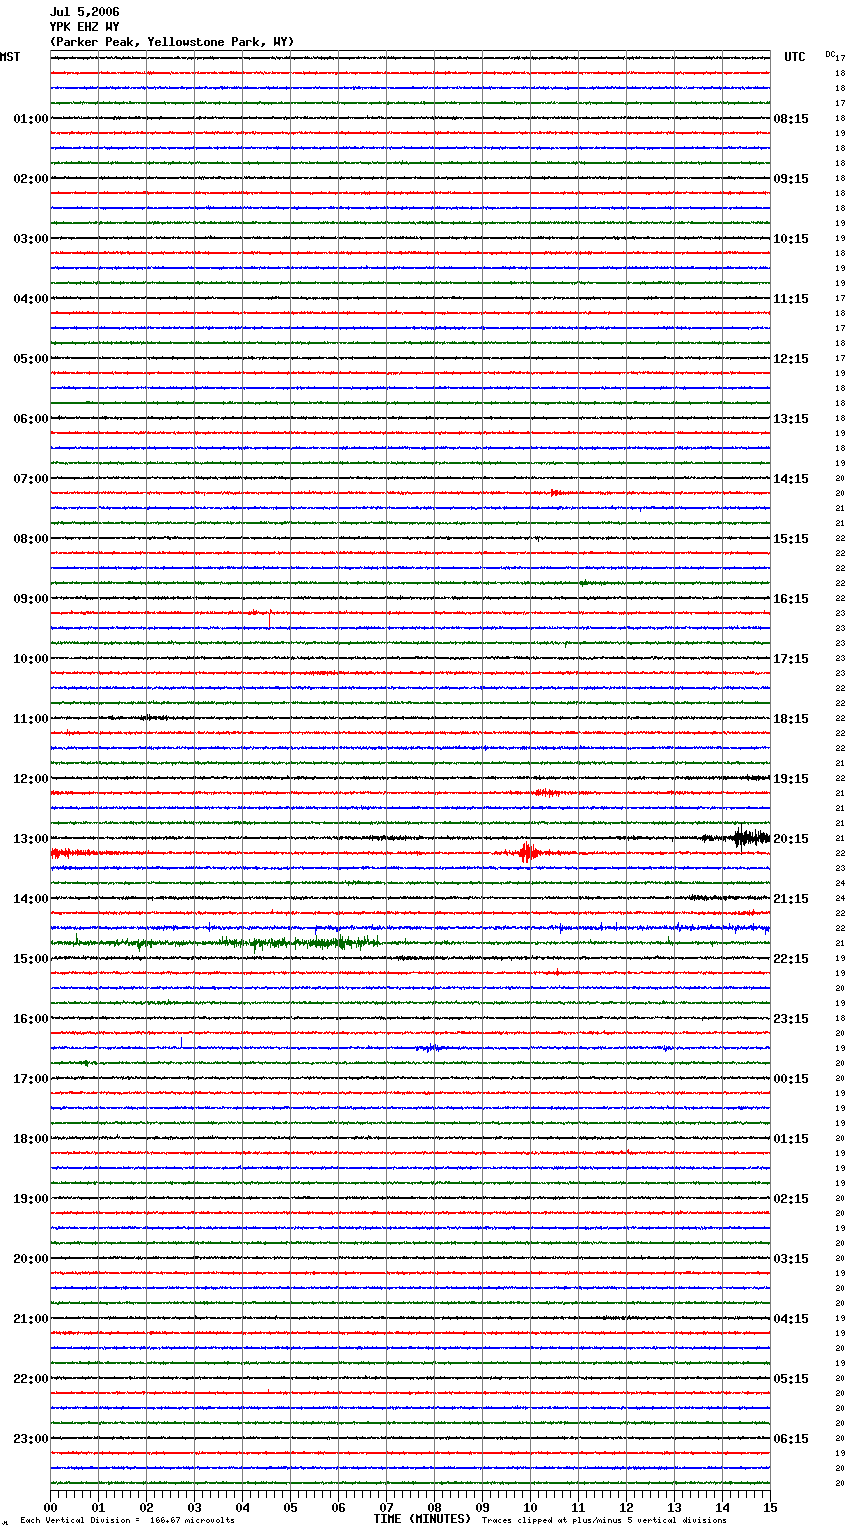Select the '01:00' MST time label
Image resolution: width=850 pixels, height=1534 pixels.
(31, 119)
